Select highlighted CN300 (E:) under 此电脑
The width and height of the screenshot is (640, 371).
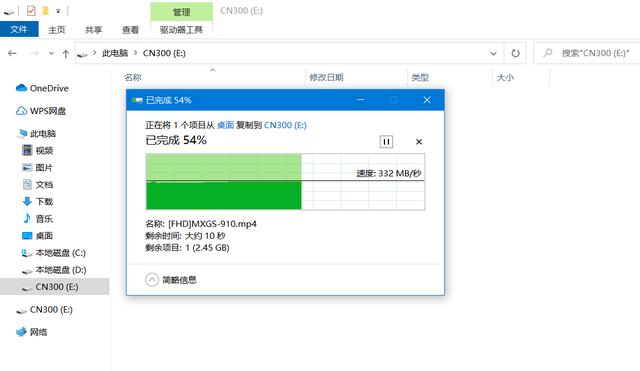tap(55, 287)
